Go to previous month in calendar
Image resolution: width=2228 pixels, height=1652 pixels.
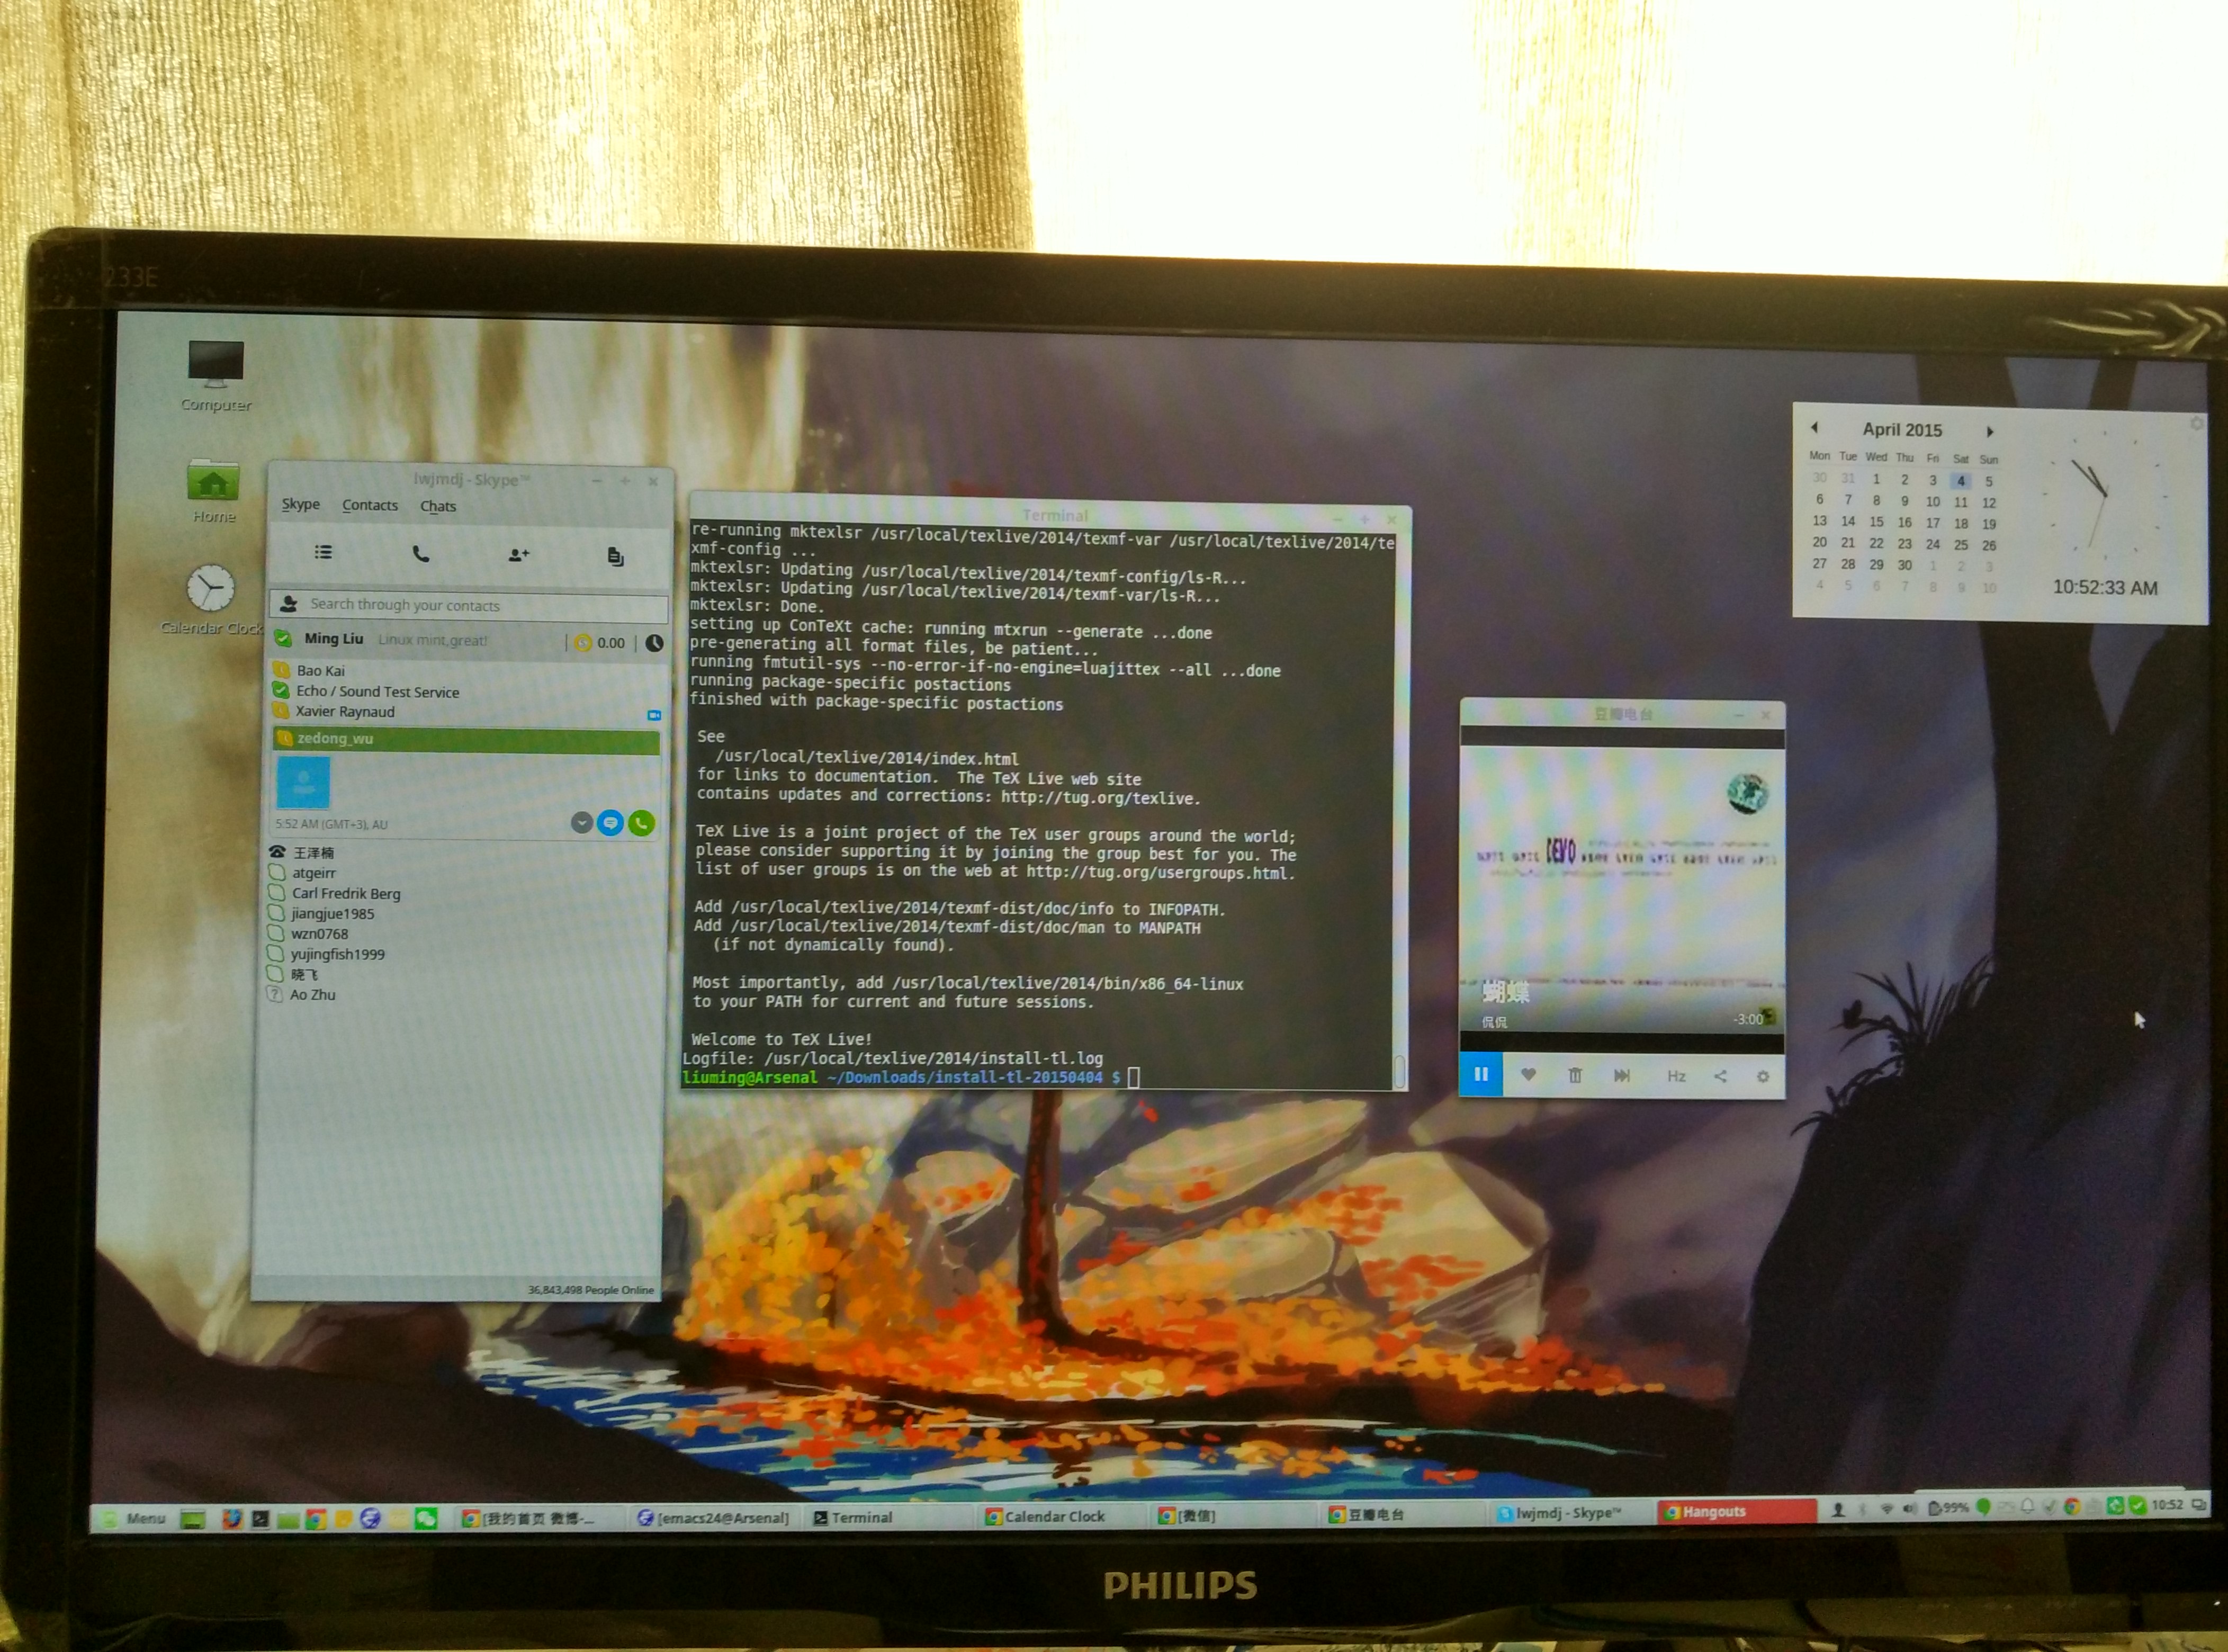pos(1814,427)
